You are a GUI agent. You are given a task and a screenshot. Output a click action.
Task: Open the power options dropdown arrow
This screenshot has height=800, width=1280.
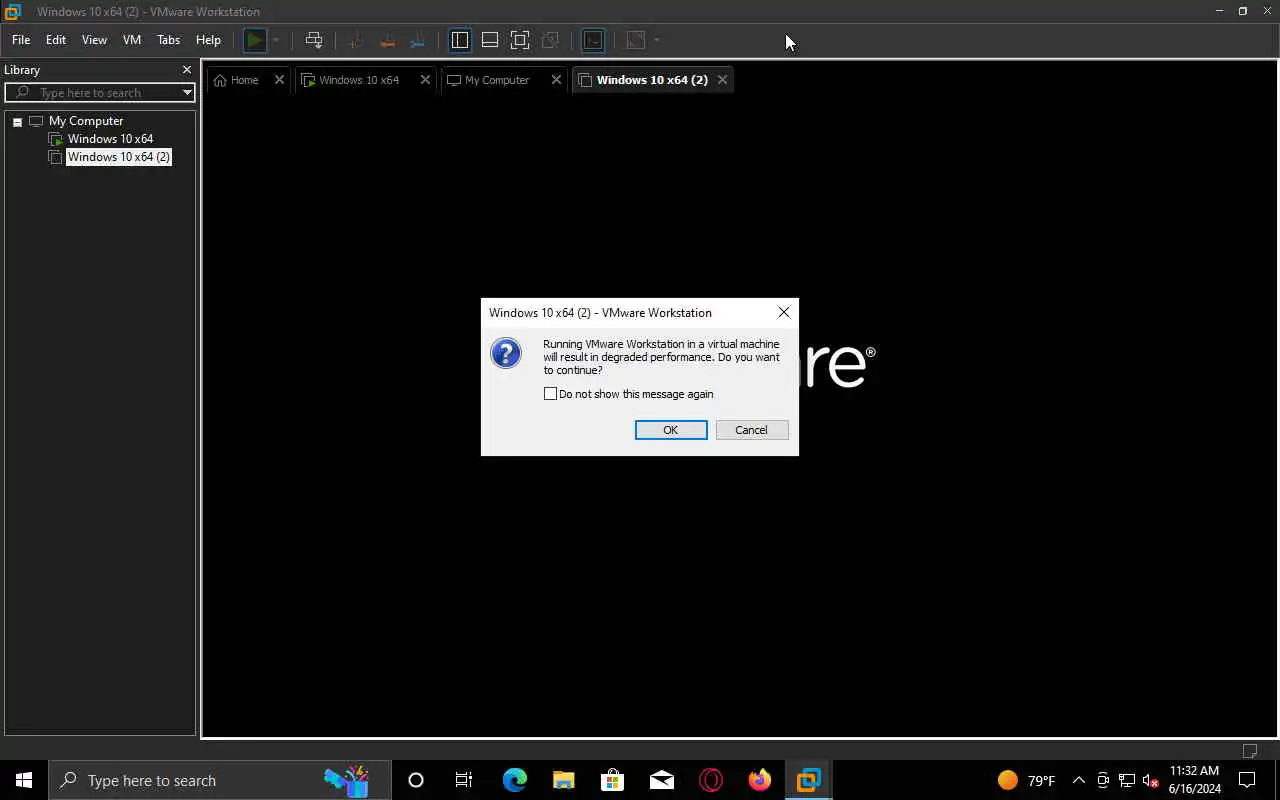click(276, 40)
